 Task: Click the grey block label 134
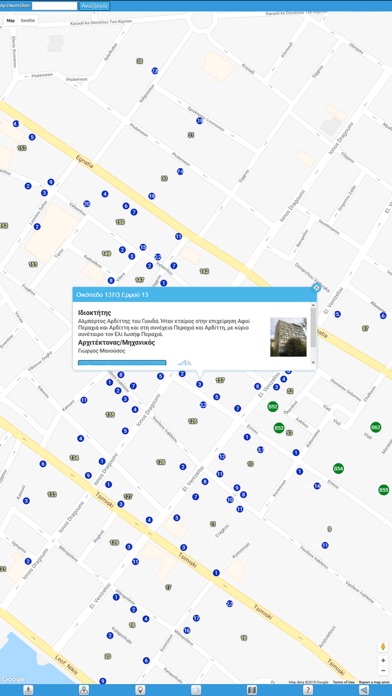pos(74,458)
